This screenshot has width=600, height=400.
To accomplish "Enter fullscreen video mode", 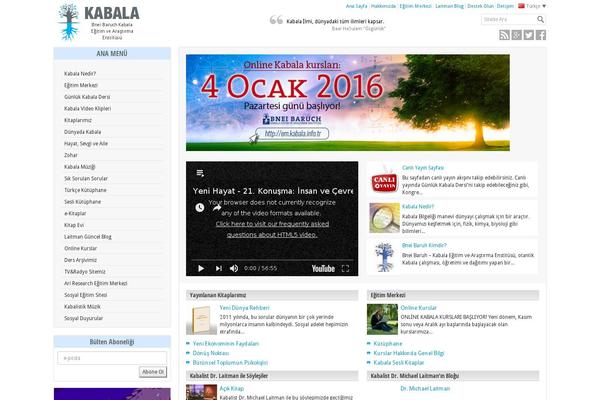I will [345, 269].
